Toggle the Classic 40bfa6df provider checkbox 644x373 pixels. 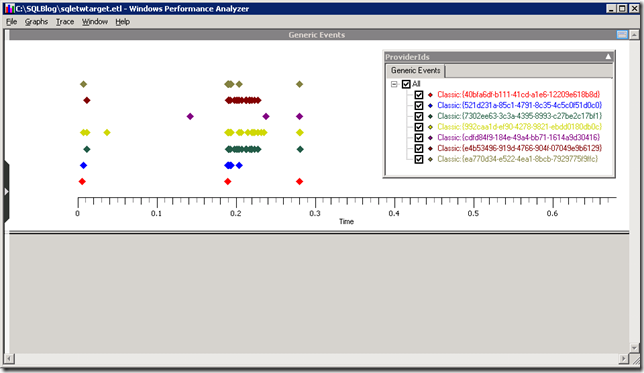(419, 95)
